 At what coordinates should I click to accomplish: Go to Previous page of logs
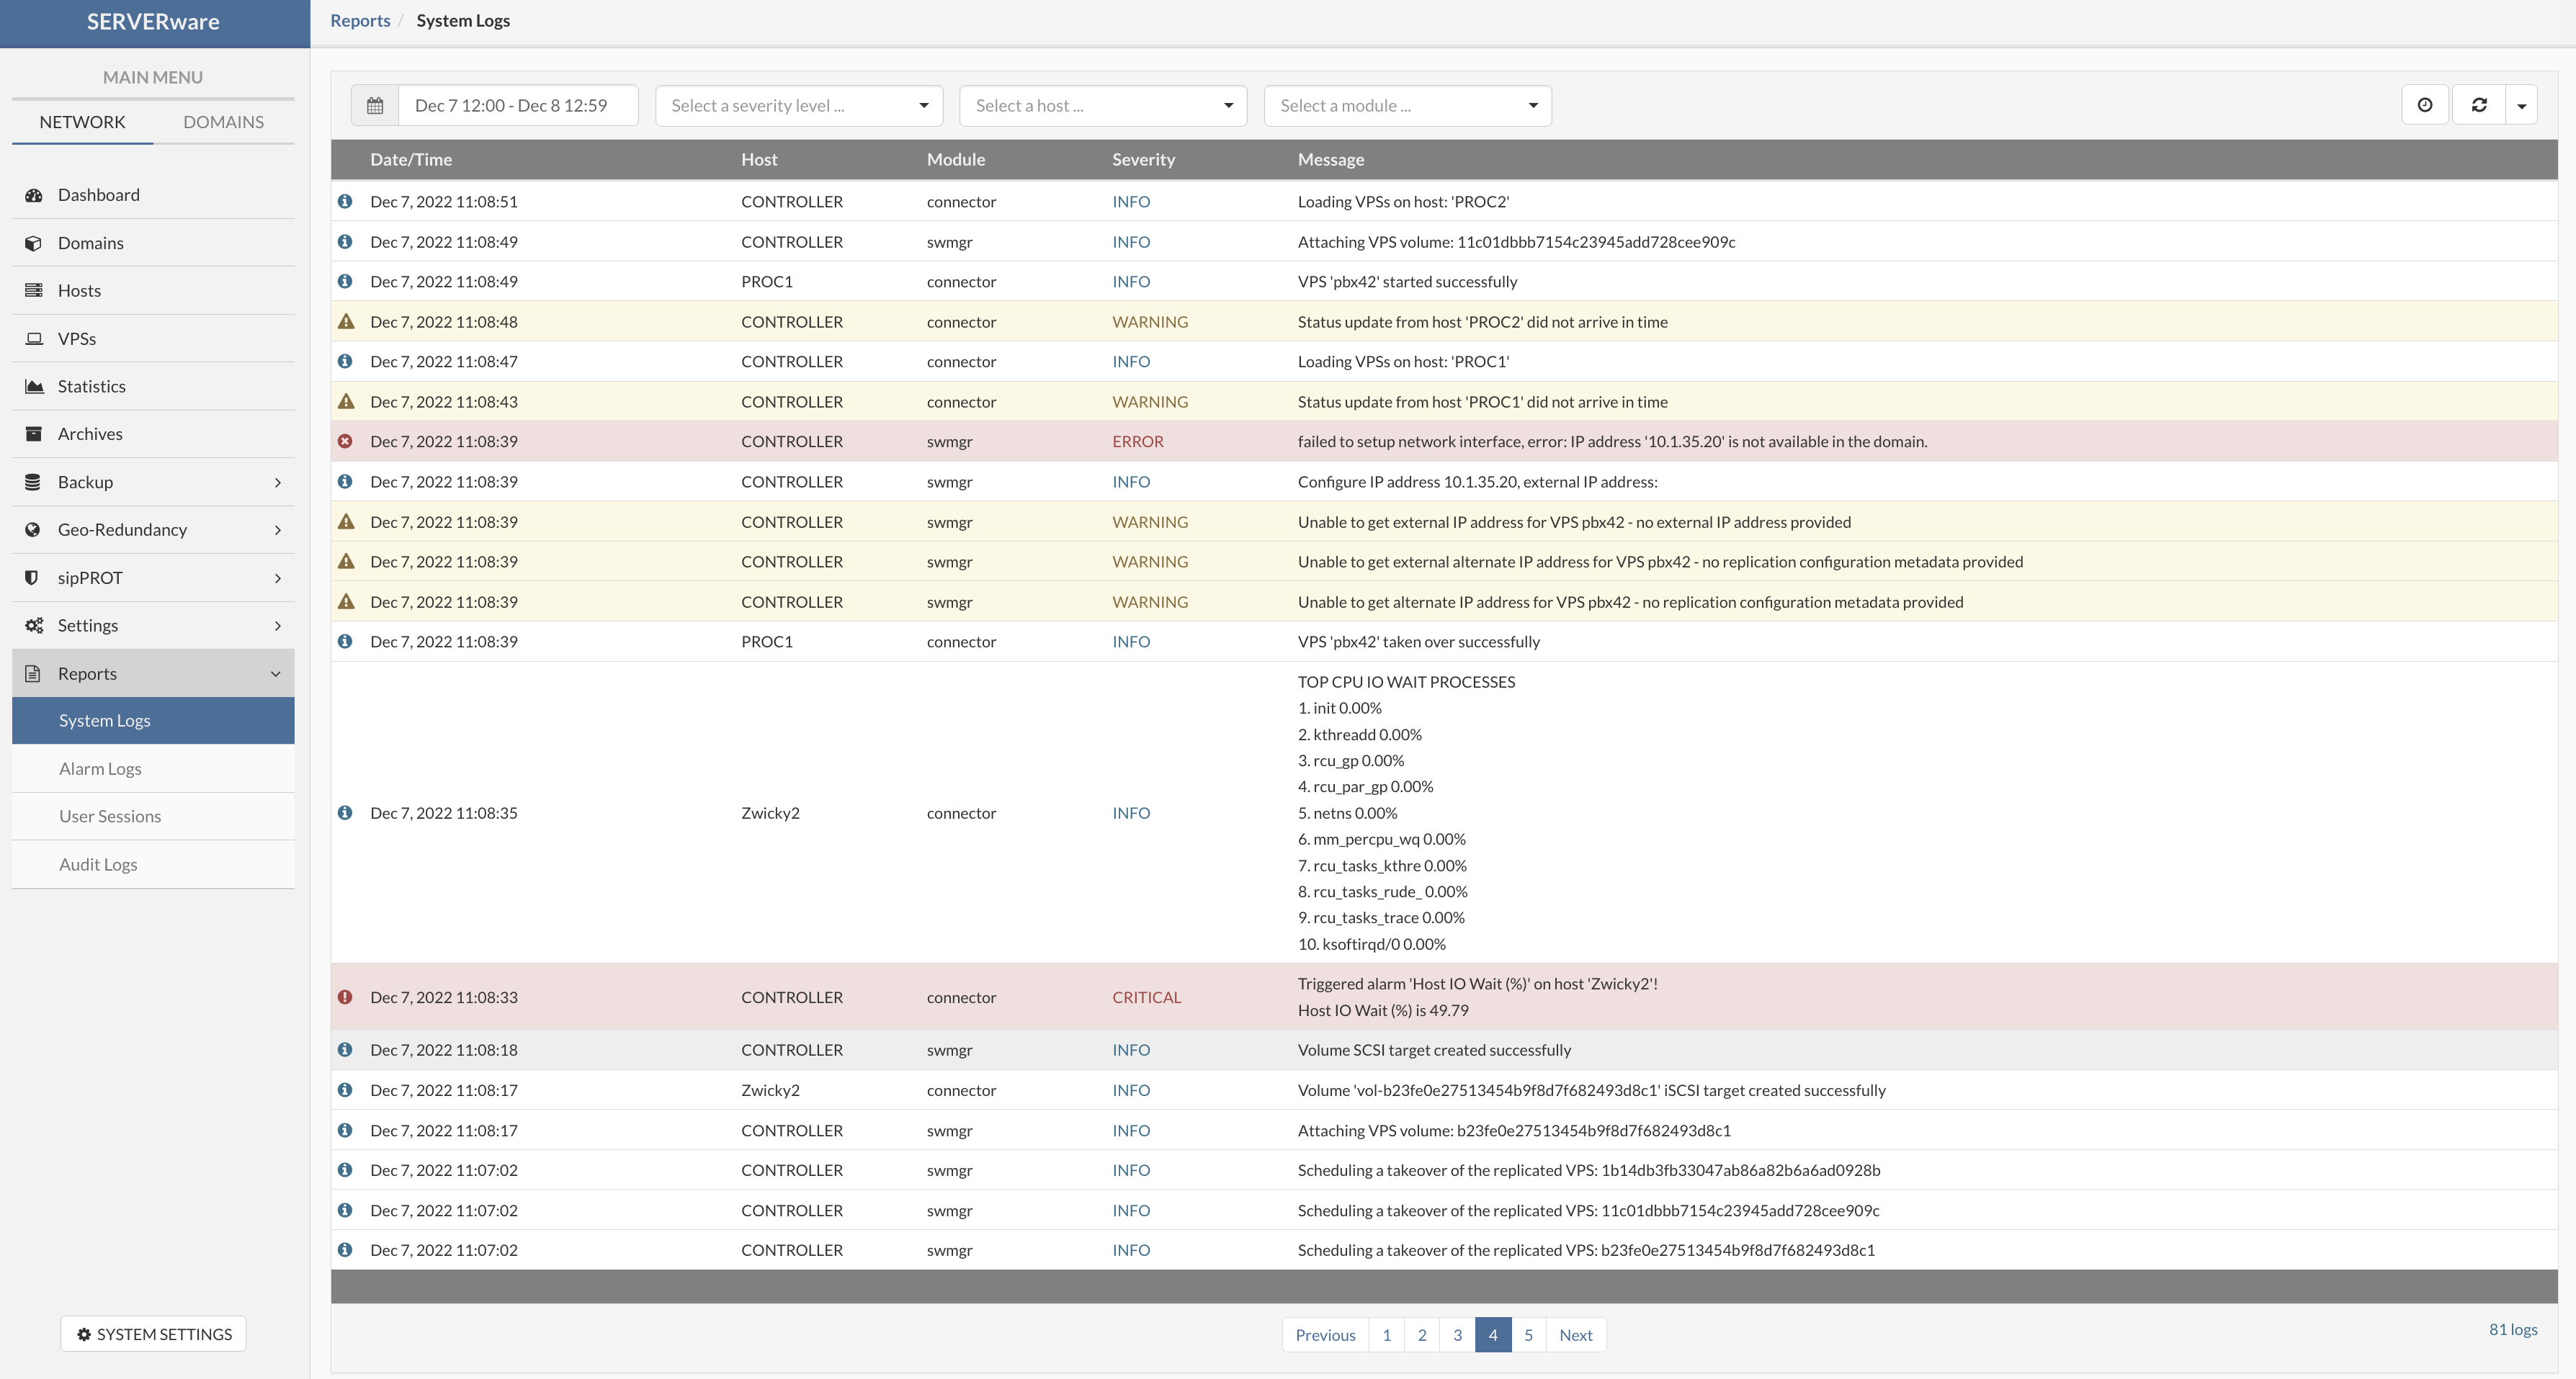1325,1335
